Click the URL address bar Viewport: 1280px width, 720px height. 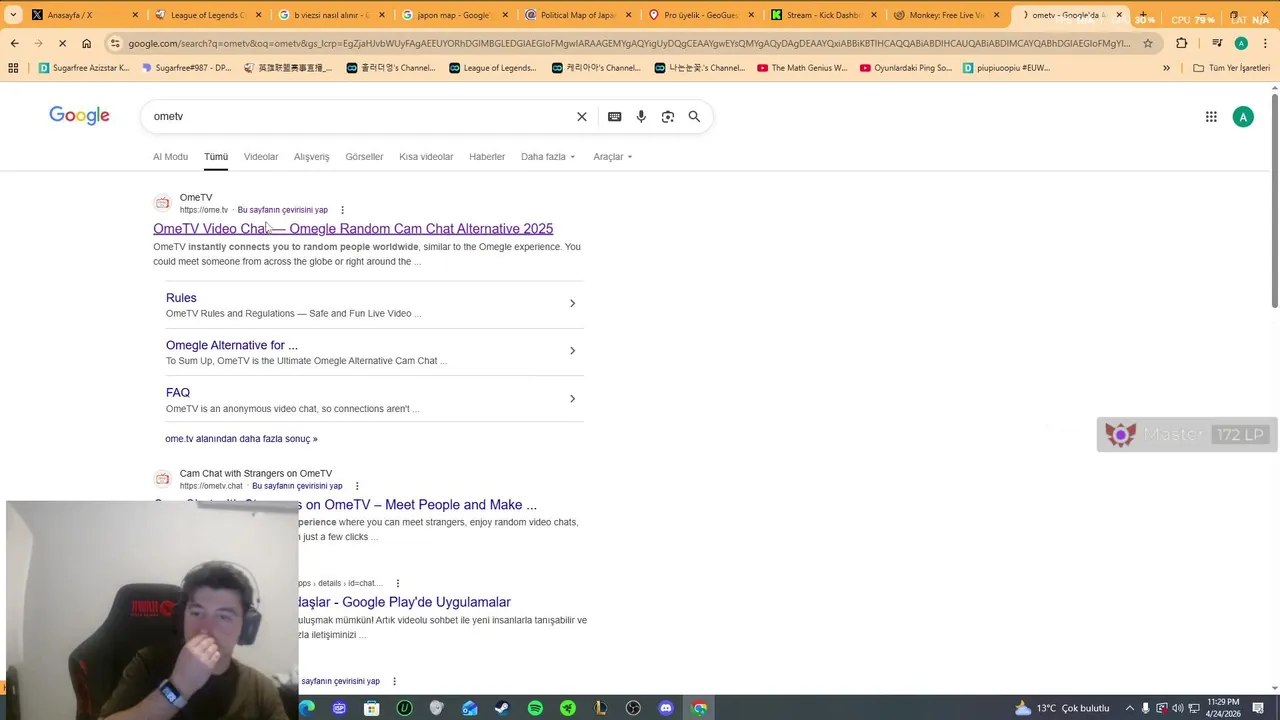pos(628,43)
